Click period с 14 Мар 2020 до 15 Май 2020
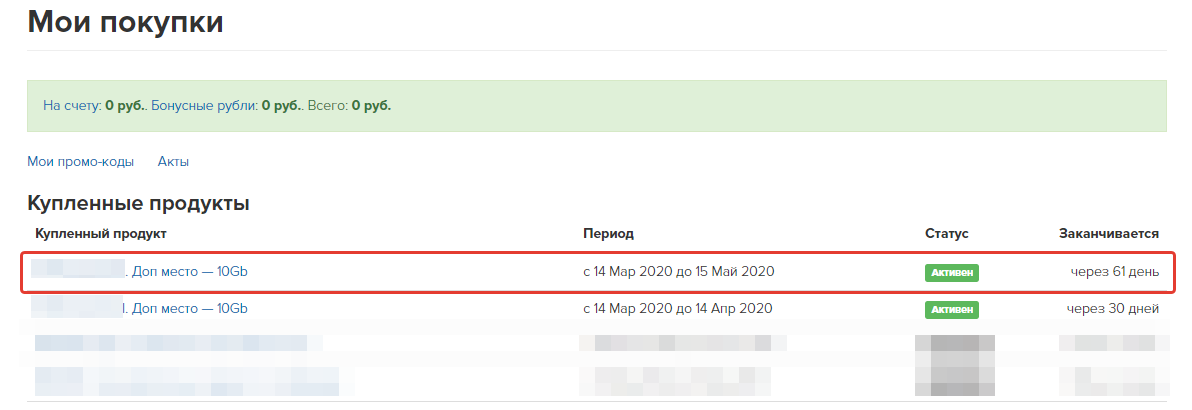 679,271
